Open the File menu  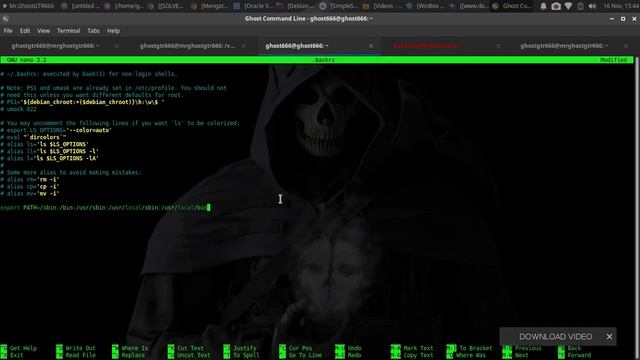(8, 31)
